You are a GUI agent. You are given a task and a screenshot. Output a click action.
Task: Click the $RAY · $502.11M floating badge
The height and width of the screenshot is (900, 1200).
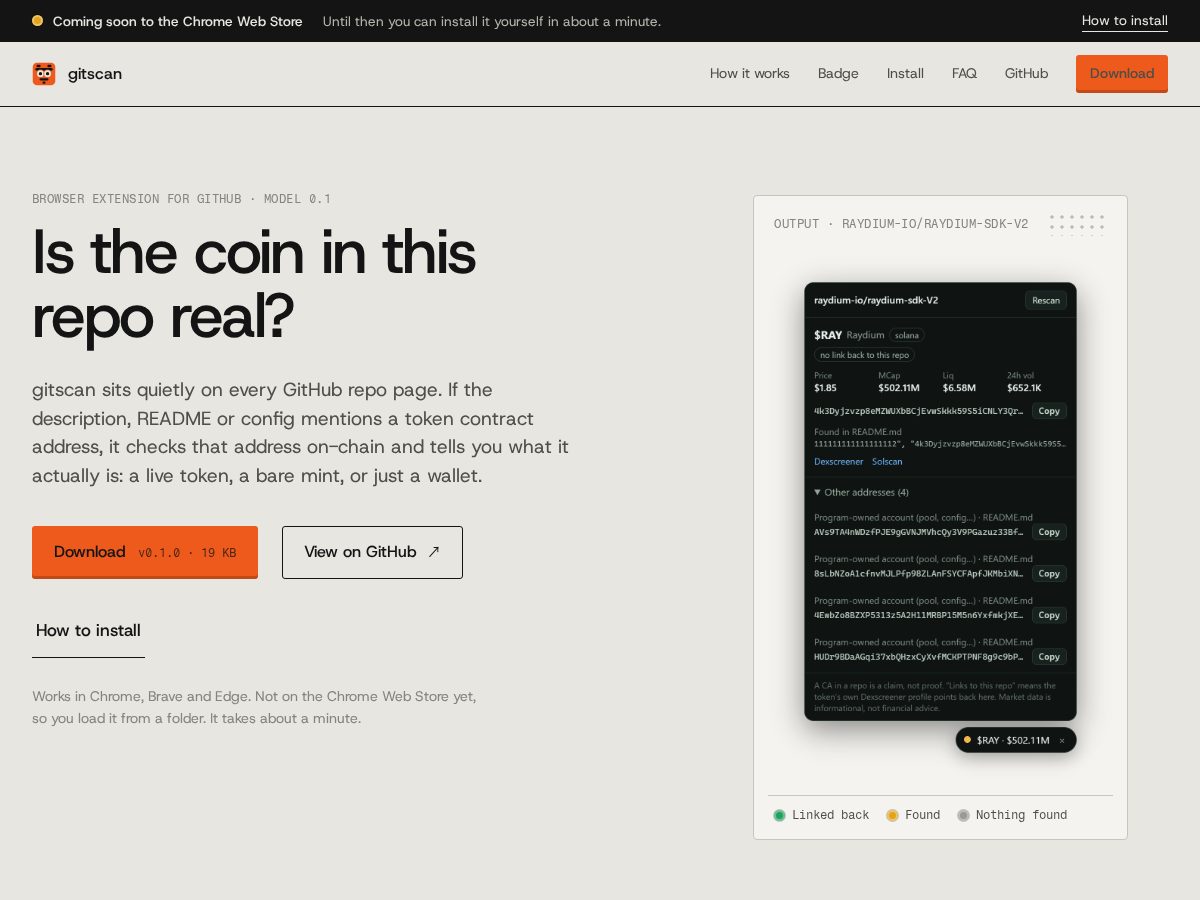[1015, 740]
